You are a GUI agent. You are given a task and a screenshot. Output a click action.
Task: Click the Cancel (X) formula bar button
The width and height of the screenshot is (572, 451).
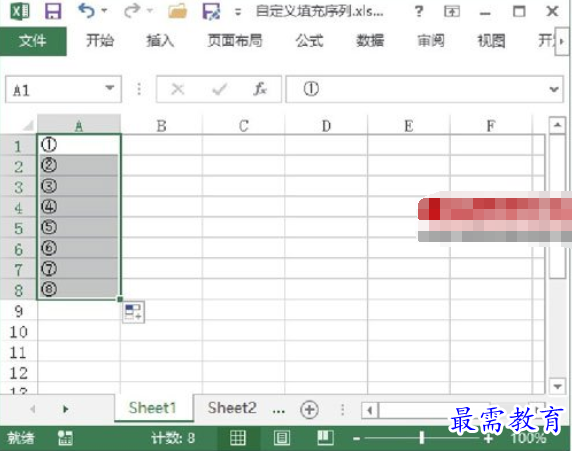click(178, 89)
